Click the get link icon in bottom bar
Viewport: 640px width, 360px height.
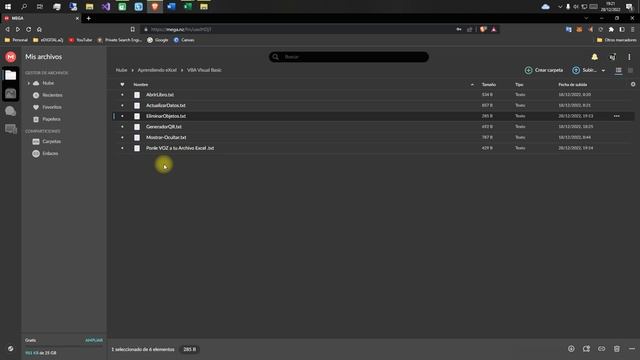[x=602, y=349]
